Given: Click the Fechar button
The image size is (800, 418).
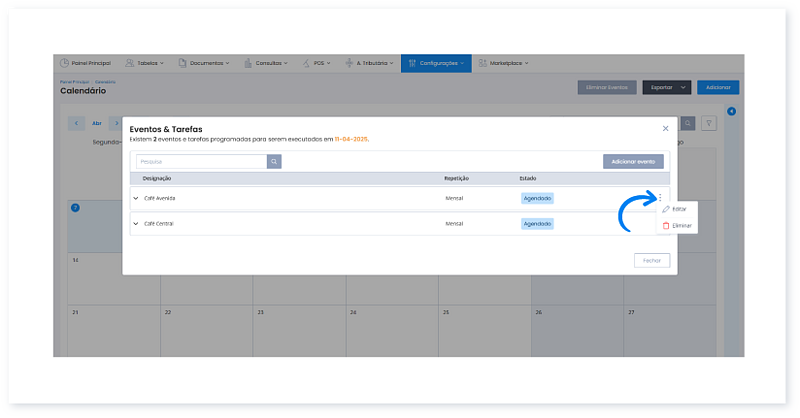Looking at the screenshot, I should tap(652, 260).
